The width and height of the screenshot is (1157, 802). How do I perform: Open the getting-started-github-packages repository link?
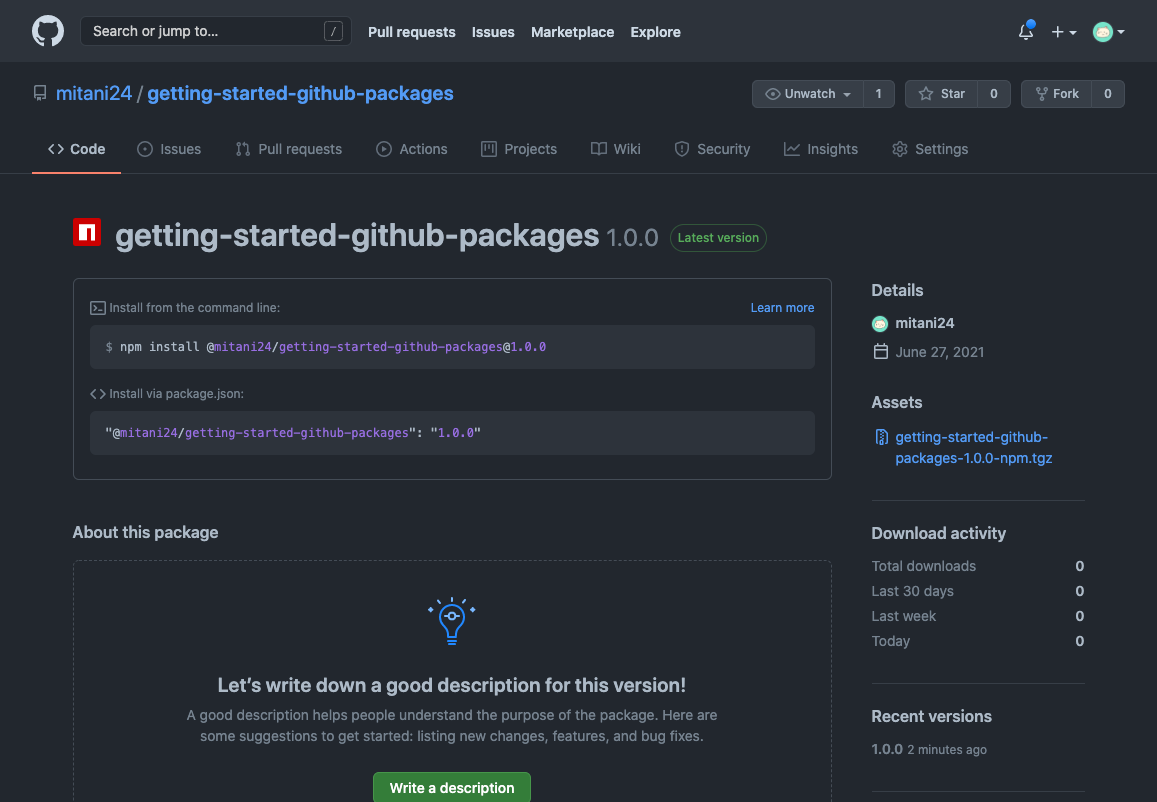pyautogui.click(x=300, y=93)
